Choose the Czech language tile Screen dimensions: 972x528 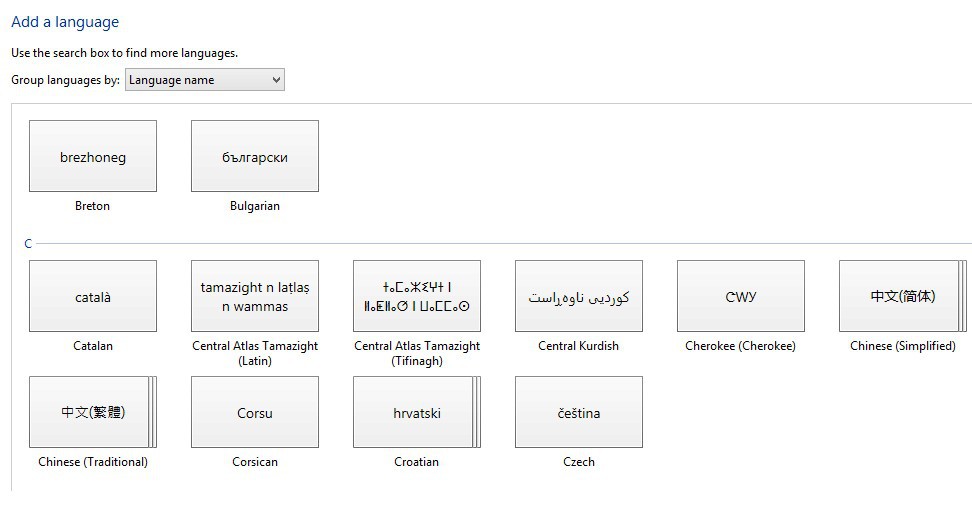[x=579, y=412]
